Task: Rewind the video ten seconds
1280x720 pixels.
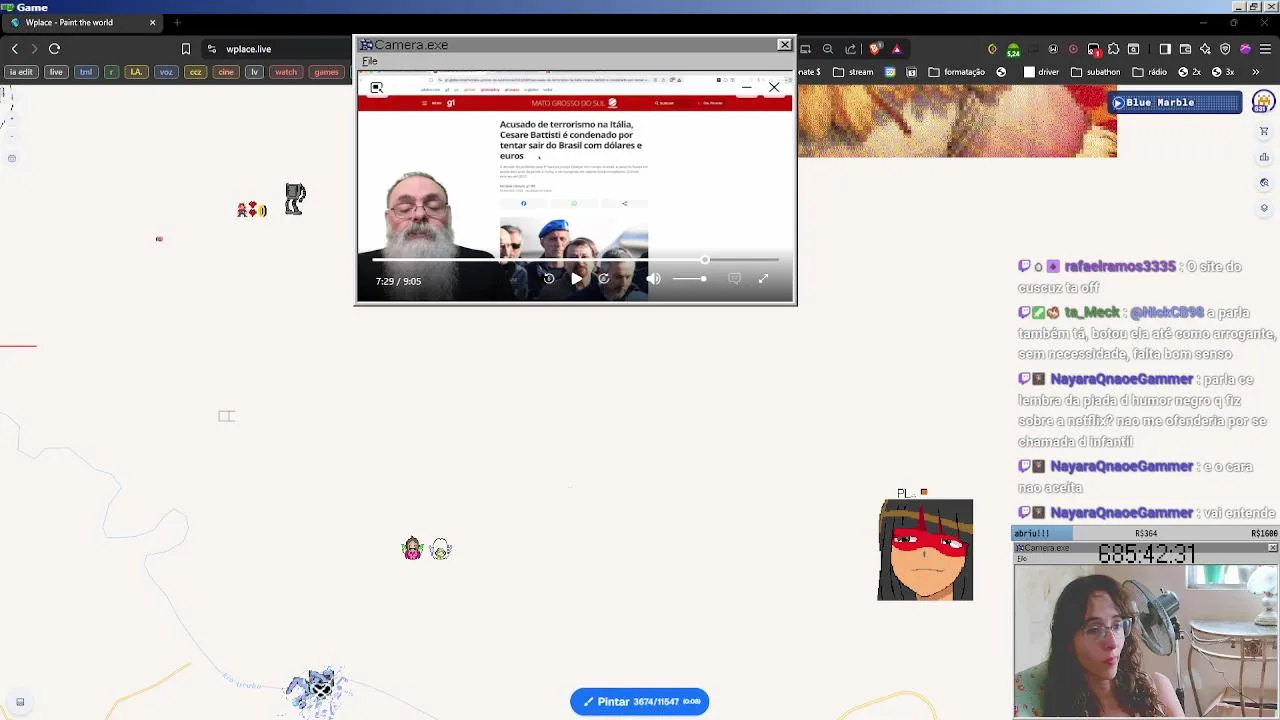Action: click(x=549, y=279)
